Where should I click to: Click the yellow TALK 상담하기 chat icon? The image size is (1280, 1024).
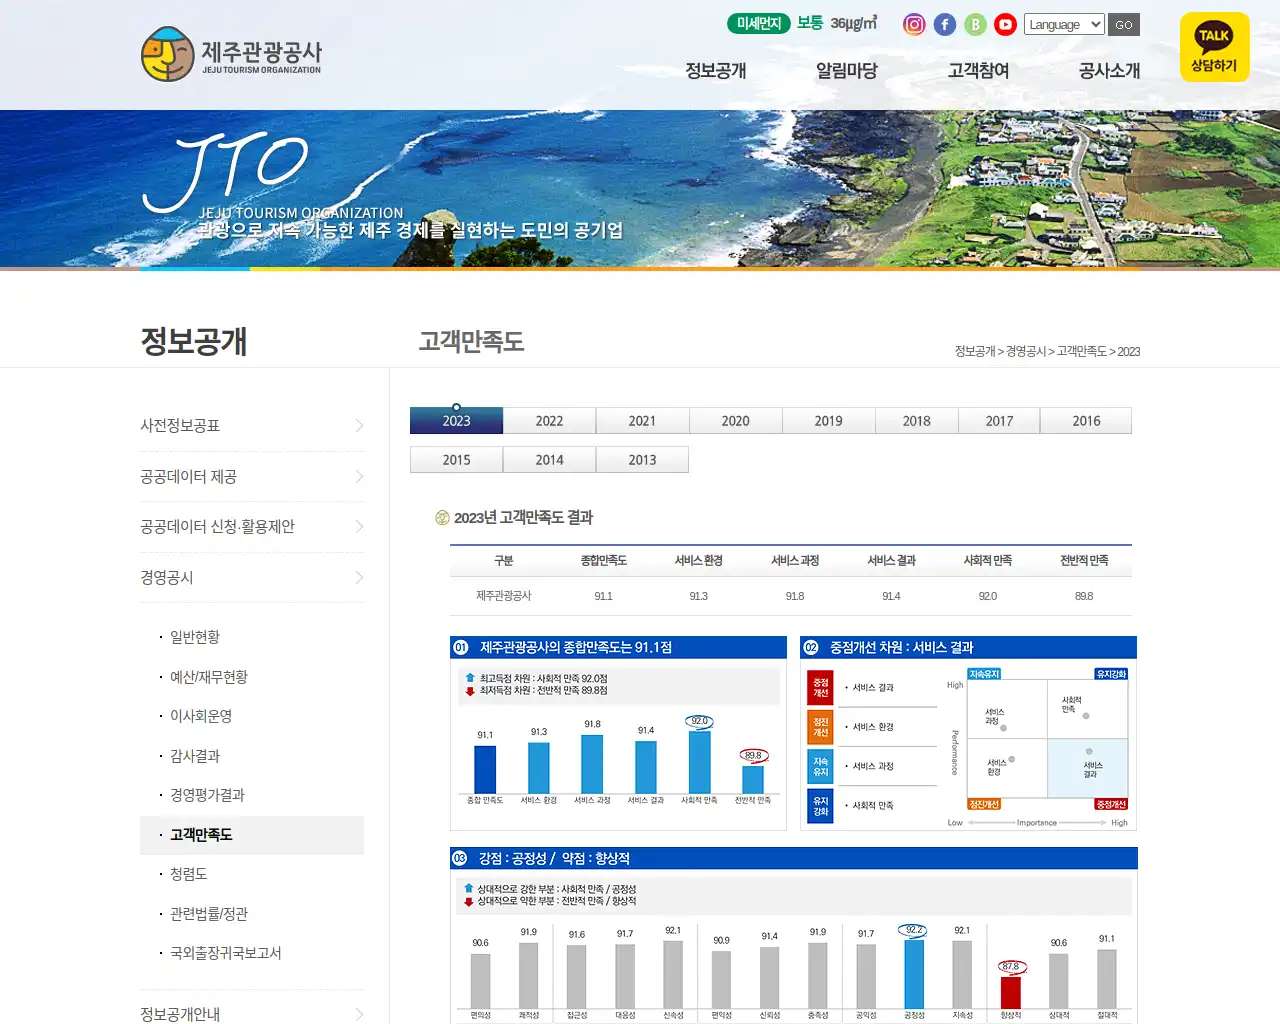pos(1214,47)
